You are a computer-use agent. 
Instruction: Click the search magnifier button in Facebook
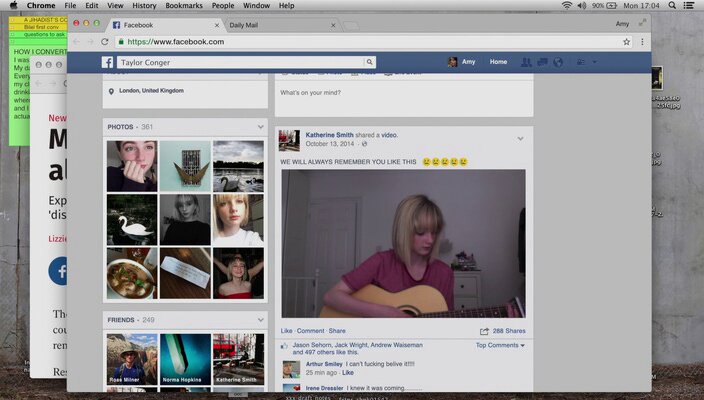[x=369, y=62]
